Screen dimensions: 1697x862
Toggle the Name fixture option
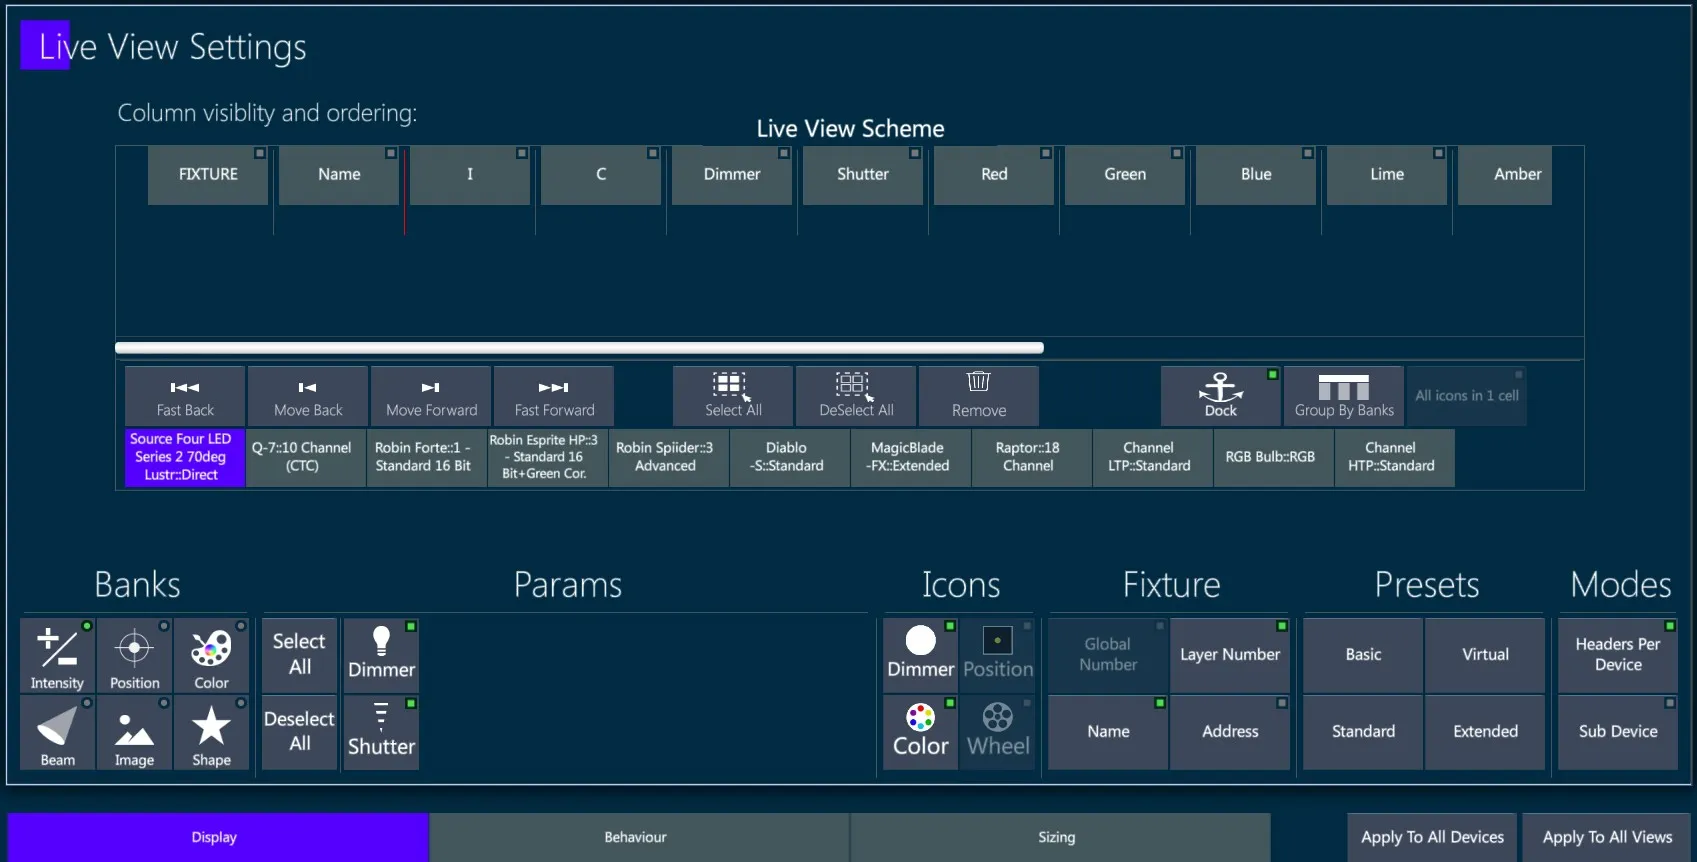[1108, 732]
